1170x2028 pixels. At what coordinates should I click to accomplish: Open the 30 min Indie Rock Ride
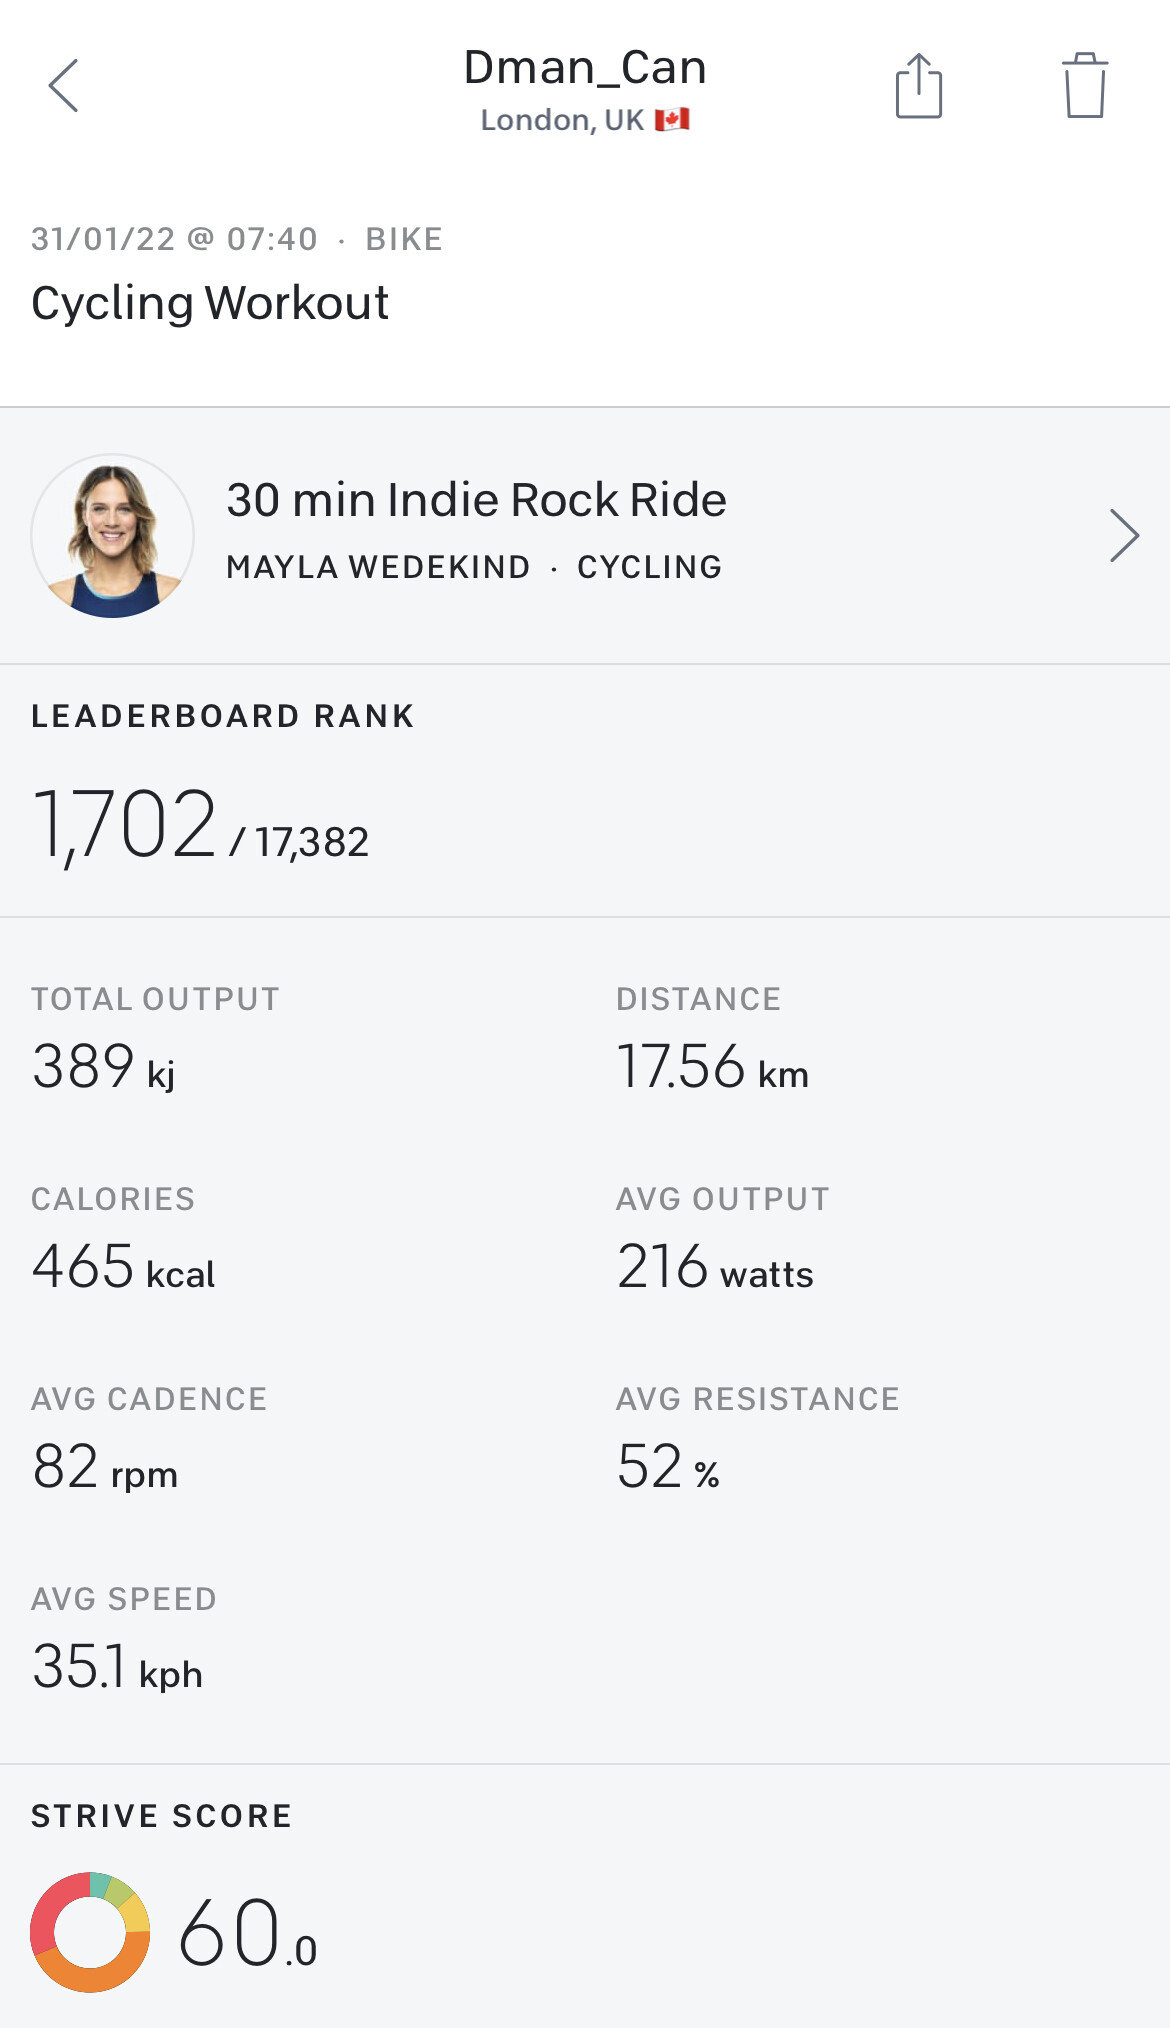tap(476, 500)
